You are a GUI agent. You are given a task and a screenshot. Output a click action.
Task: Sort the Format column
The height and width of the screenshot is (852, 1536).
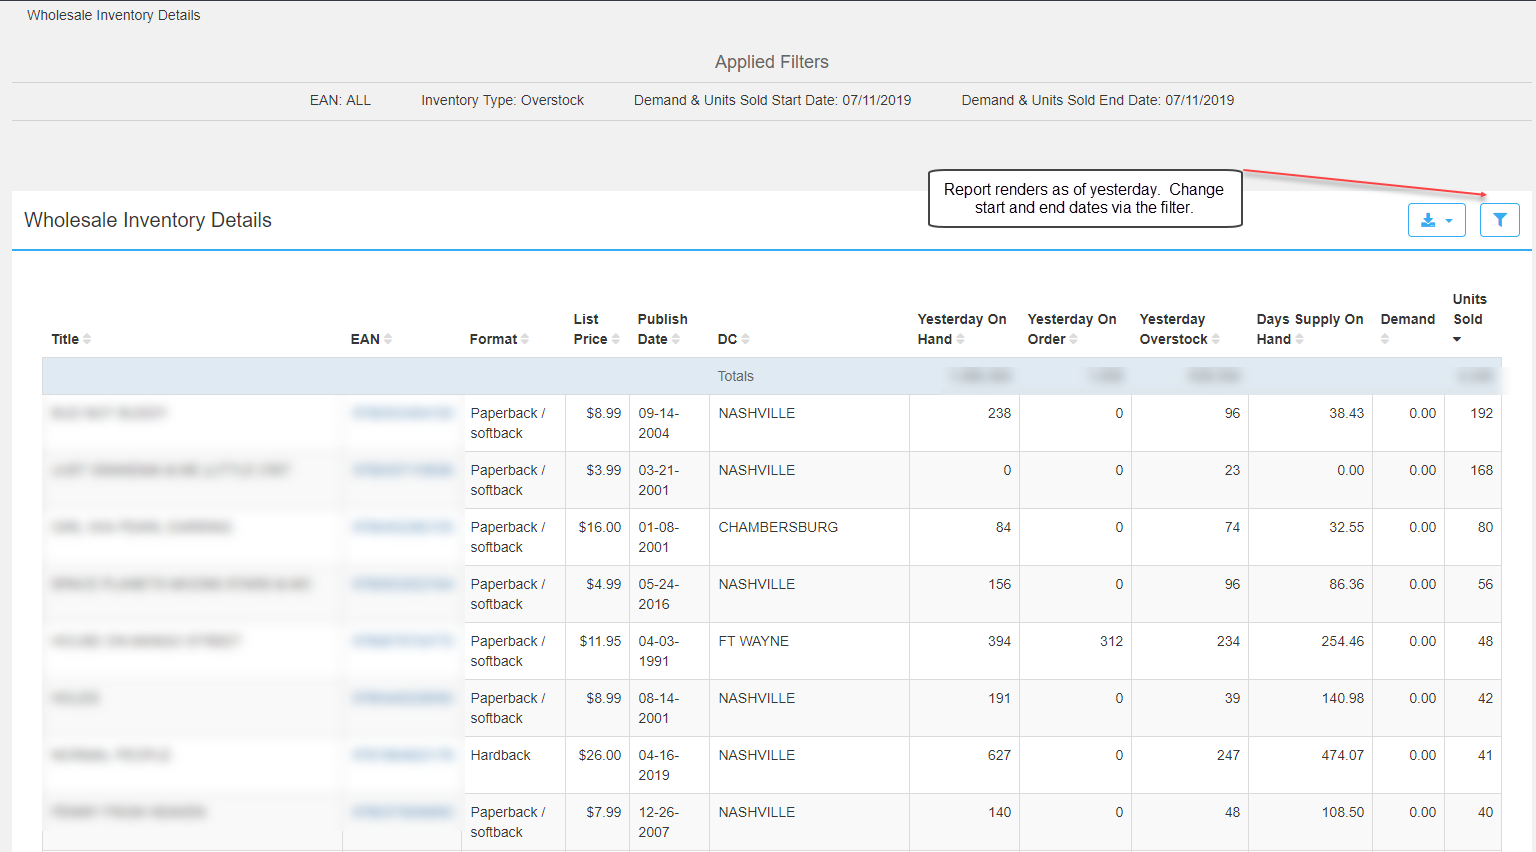pos(527,338)
